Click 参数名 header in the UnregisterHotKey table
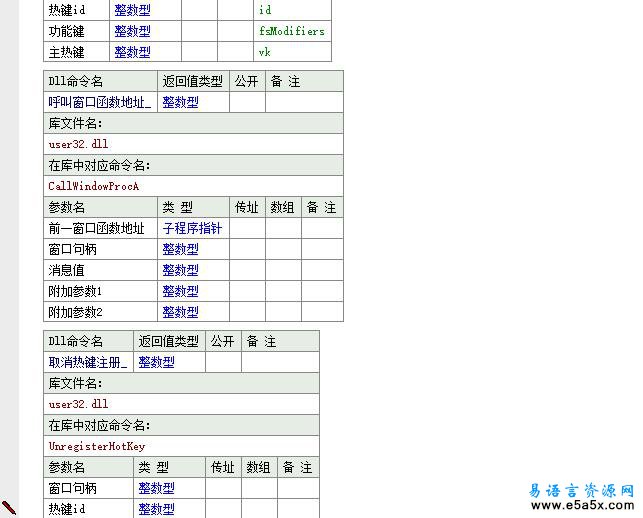 [x=66, y=467]
